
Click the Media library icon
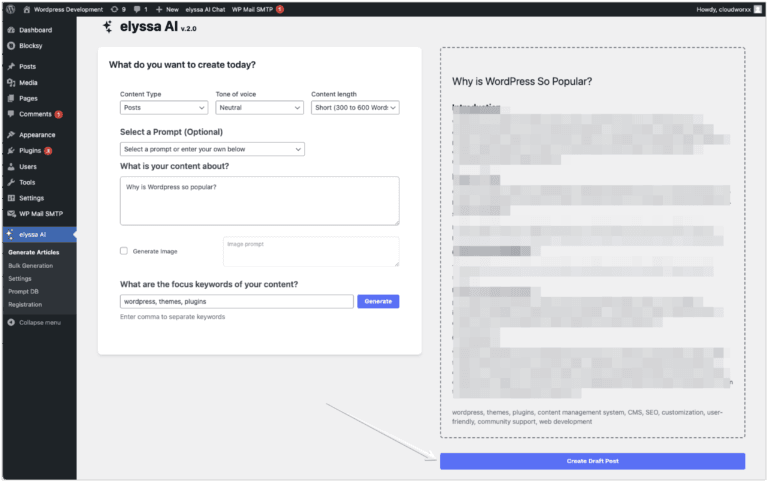coord(11,82)
